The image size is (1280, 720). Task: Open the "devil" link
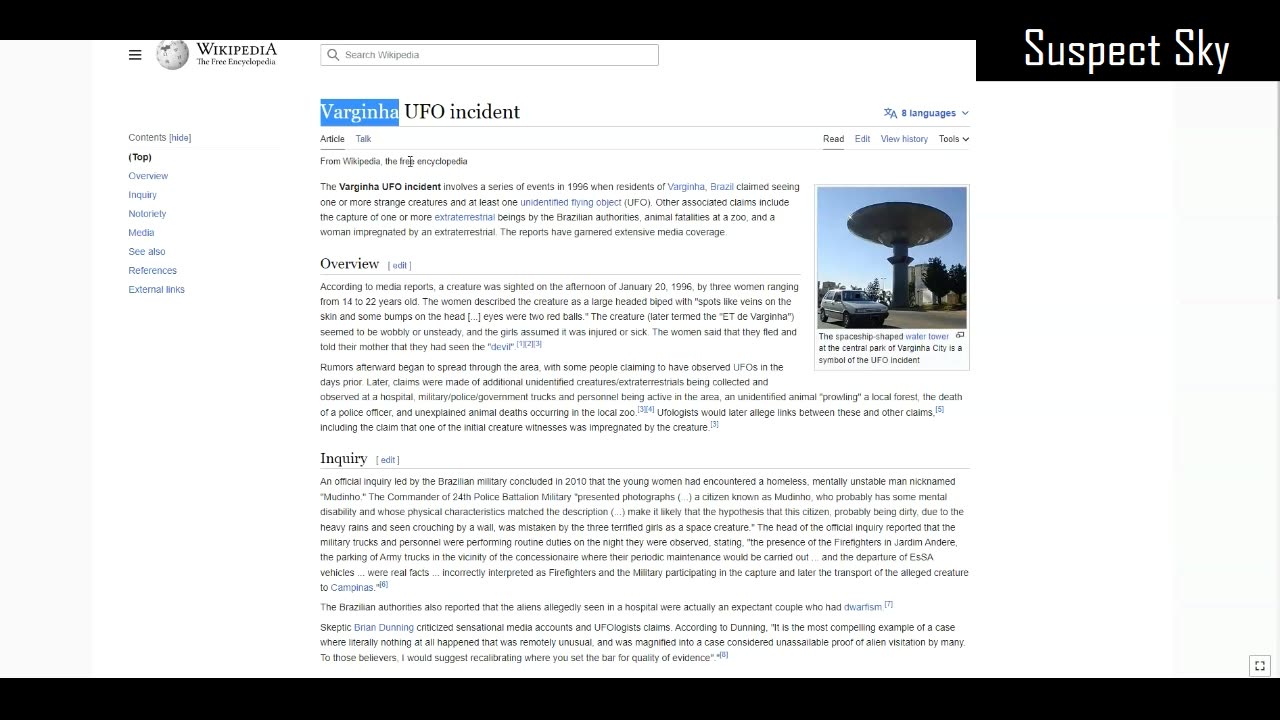point(501,347)
